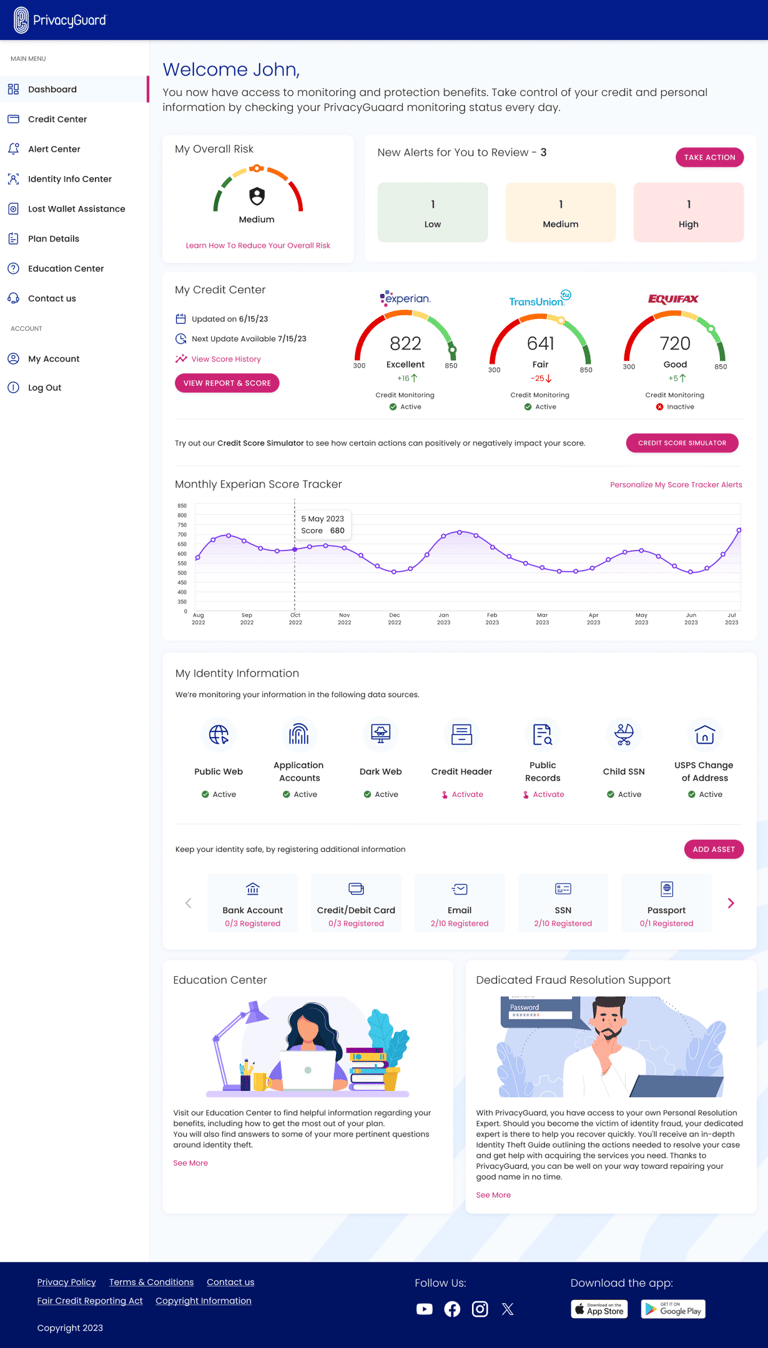768x1348 pixels.
Task: Click the Google Play download badge
Action: point(673,1309)
